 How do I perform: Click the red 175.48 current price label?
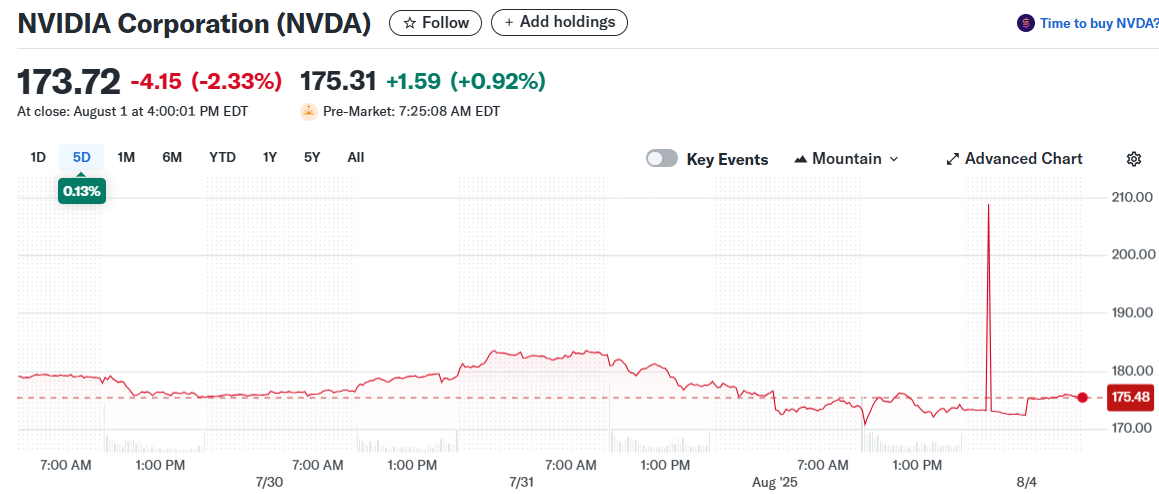point(1131,397)
